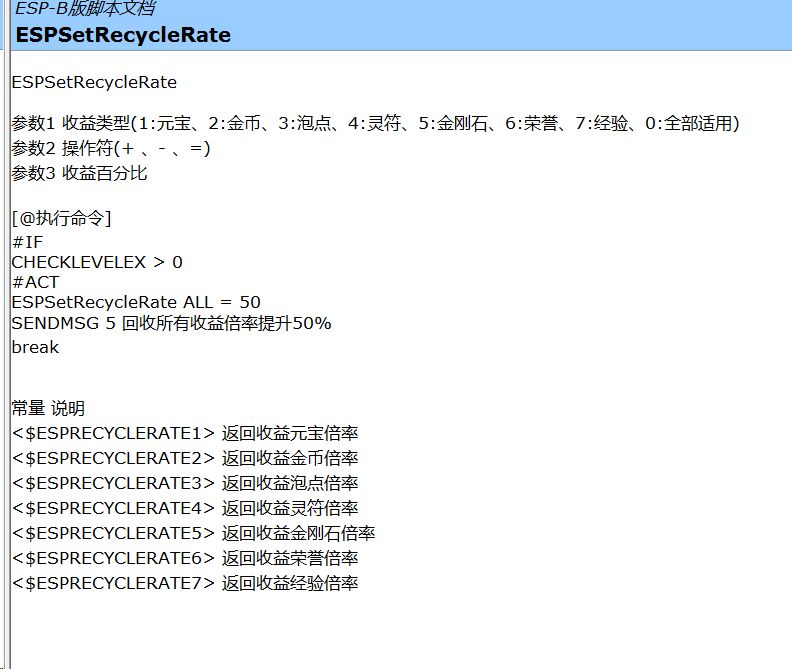Screen dimensions: 792x669
Task: Click the <$ESPRECYCLERATE1> 元宝倍率 constant
Action: [x=185, y=433]
